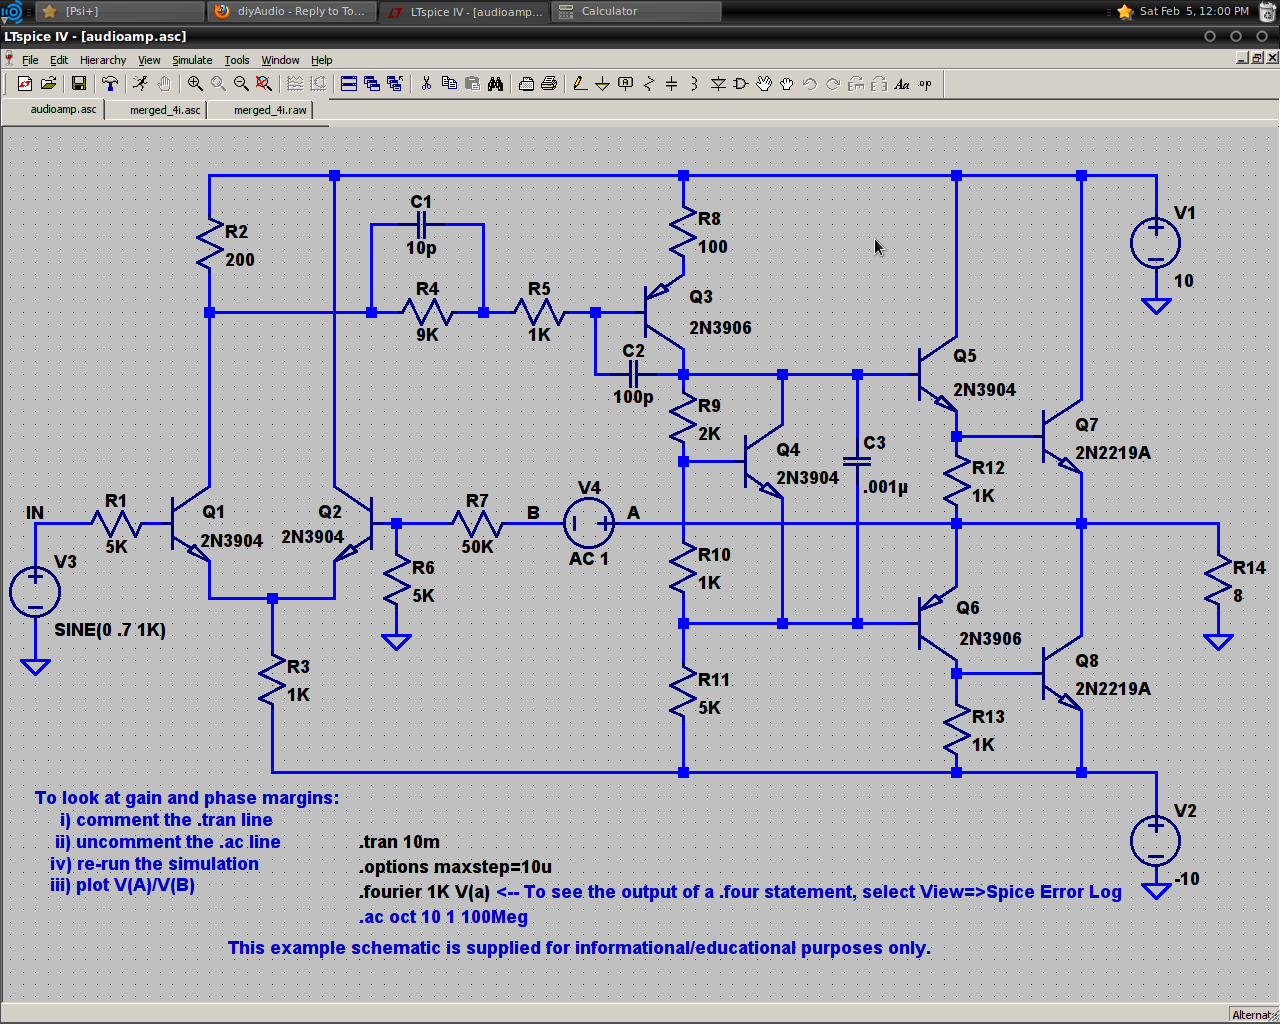Open the Help menu
Image resolution: width=1280 pixels, height=1024 pixels.
(x=321, y=60)
